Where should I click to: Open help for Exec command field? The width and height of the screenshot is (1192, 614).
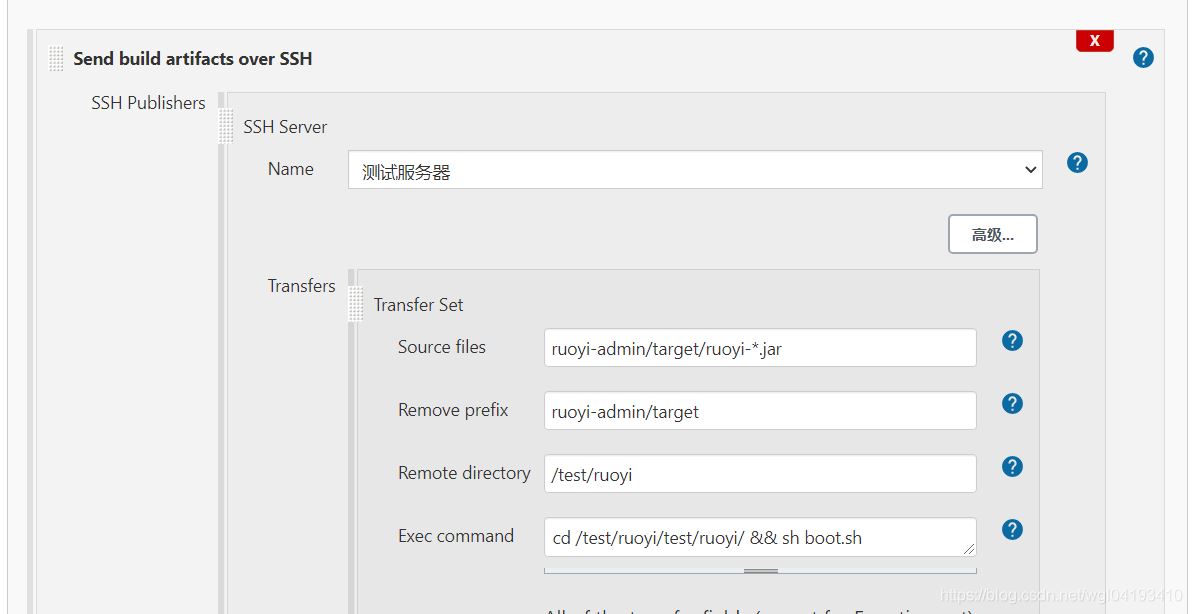(x=1012, y=530)
